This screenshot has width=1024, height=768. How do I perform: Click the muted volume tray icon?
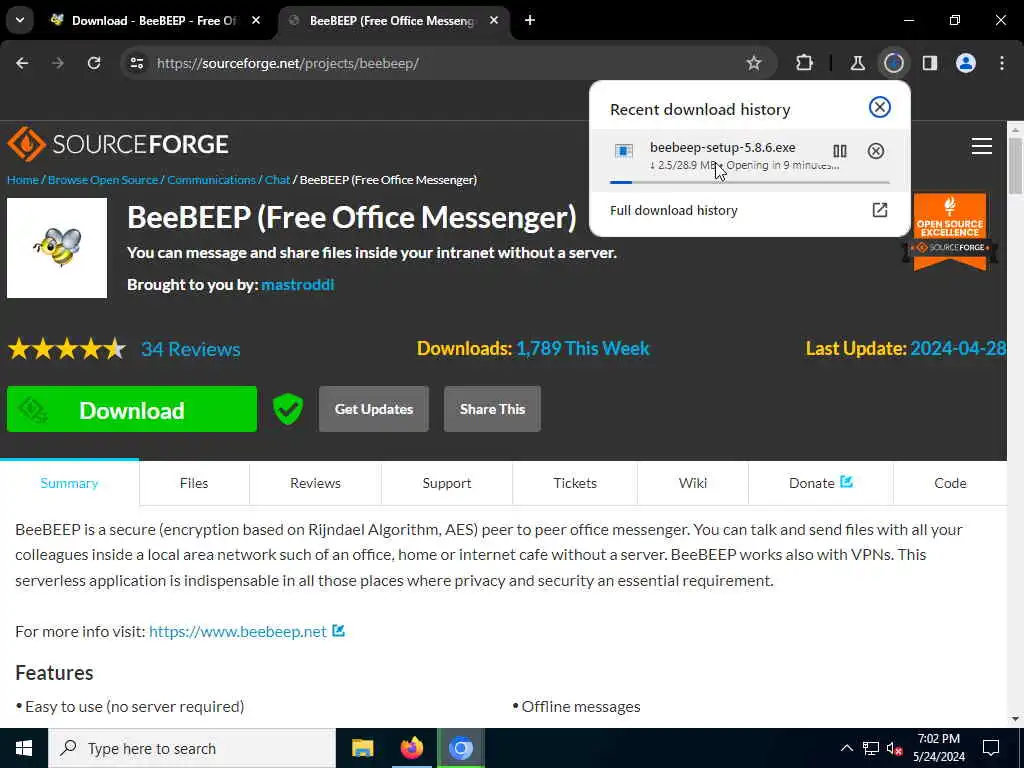click(894, 748)
